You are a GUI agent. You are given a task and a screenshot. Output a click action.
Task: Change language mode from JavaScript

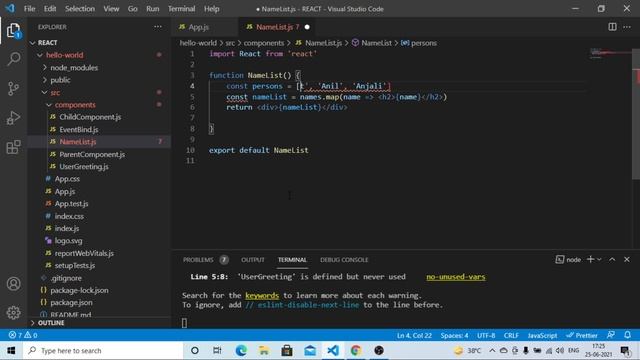coord(542,335)
